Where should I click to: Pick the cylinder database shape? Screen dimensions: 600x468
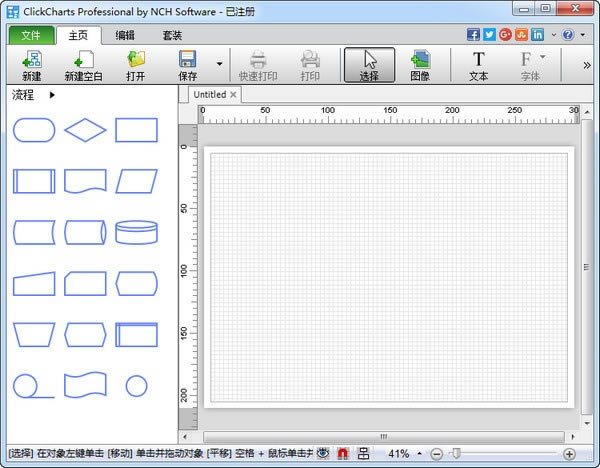136,232
